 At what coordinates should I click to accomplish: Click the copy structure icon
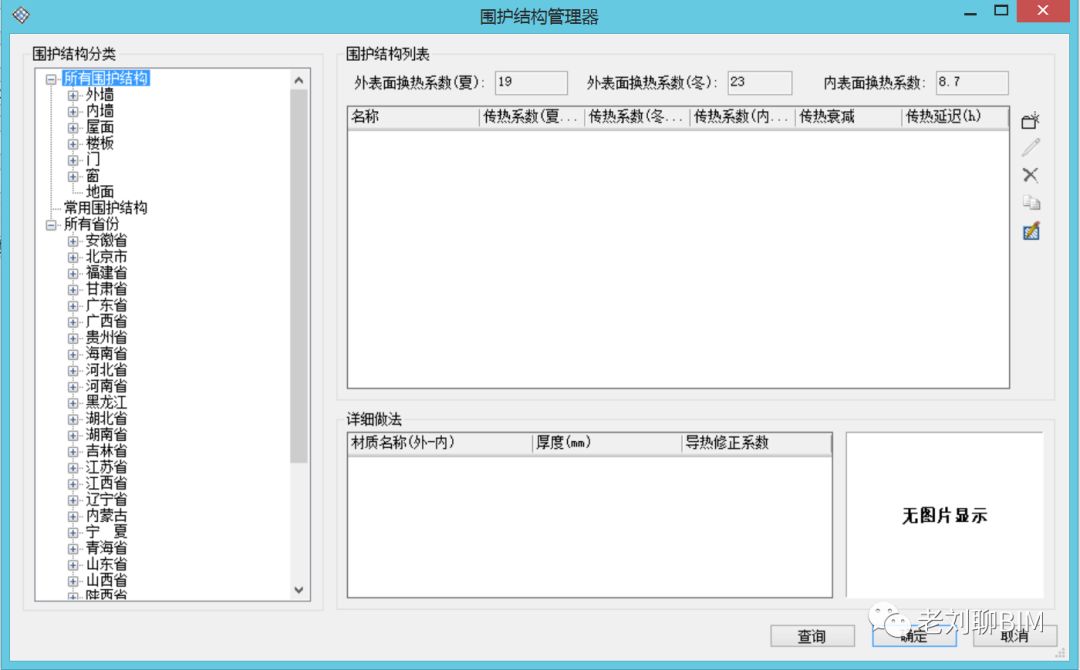[x=1030, y=203]
